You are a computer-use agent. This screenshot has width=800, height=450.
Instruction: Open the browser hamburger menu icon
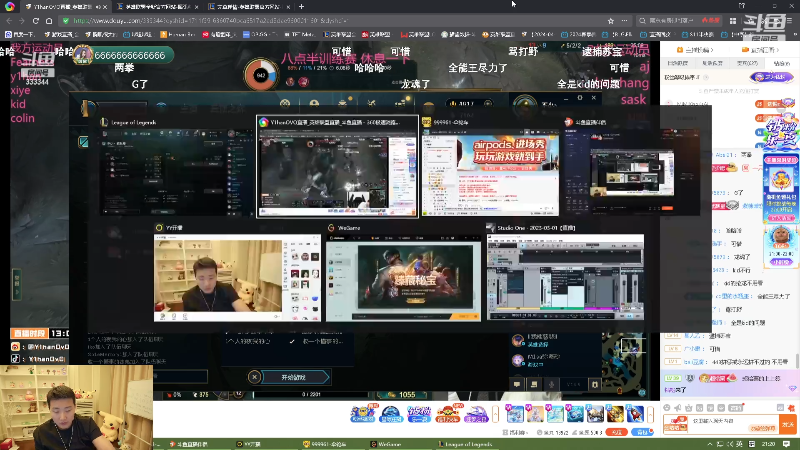click(x=789, y=21)
